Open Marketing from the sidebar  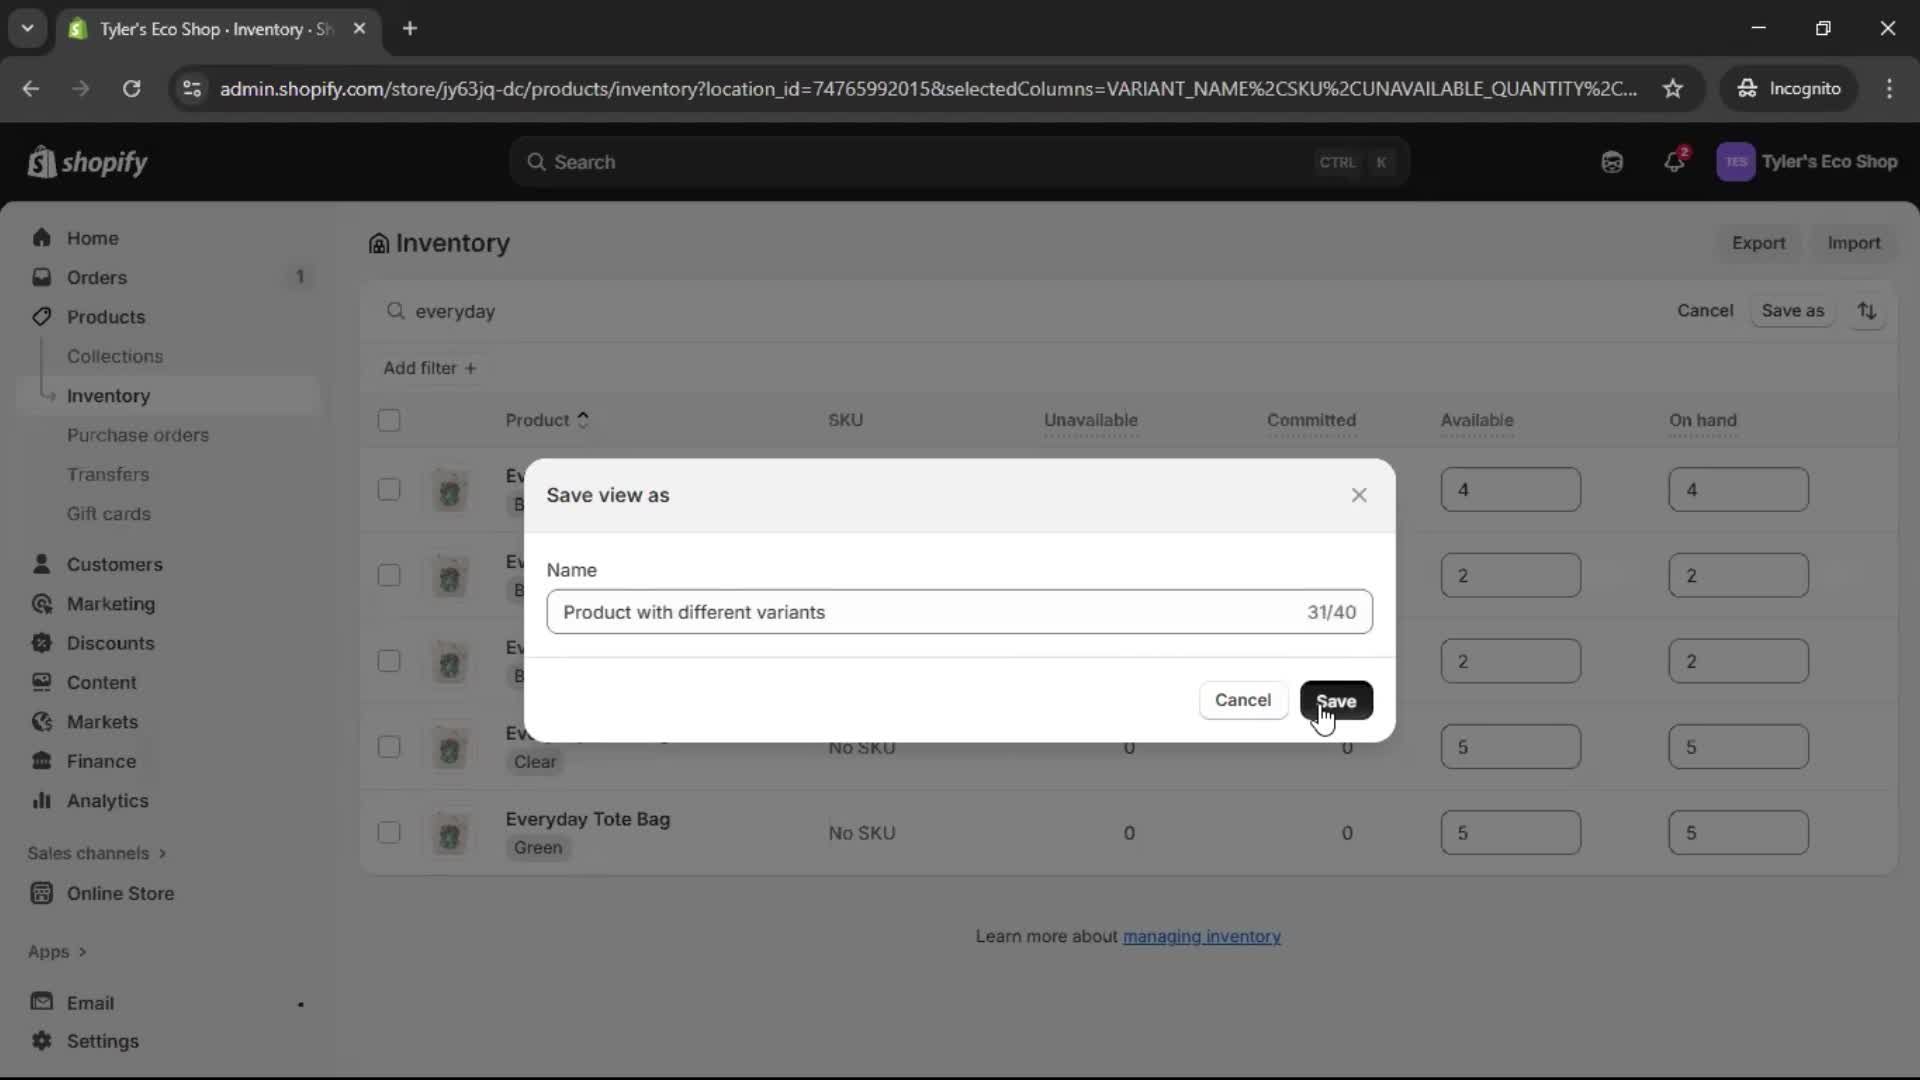coord(110,604)
